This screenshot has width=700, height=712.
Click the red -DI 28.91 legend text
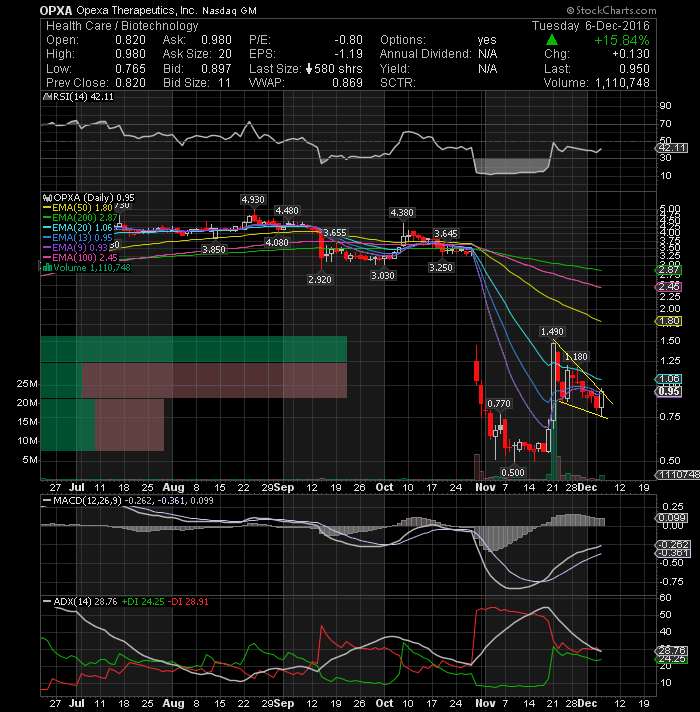tap(188, 602)
